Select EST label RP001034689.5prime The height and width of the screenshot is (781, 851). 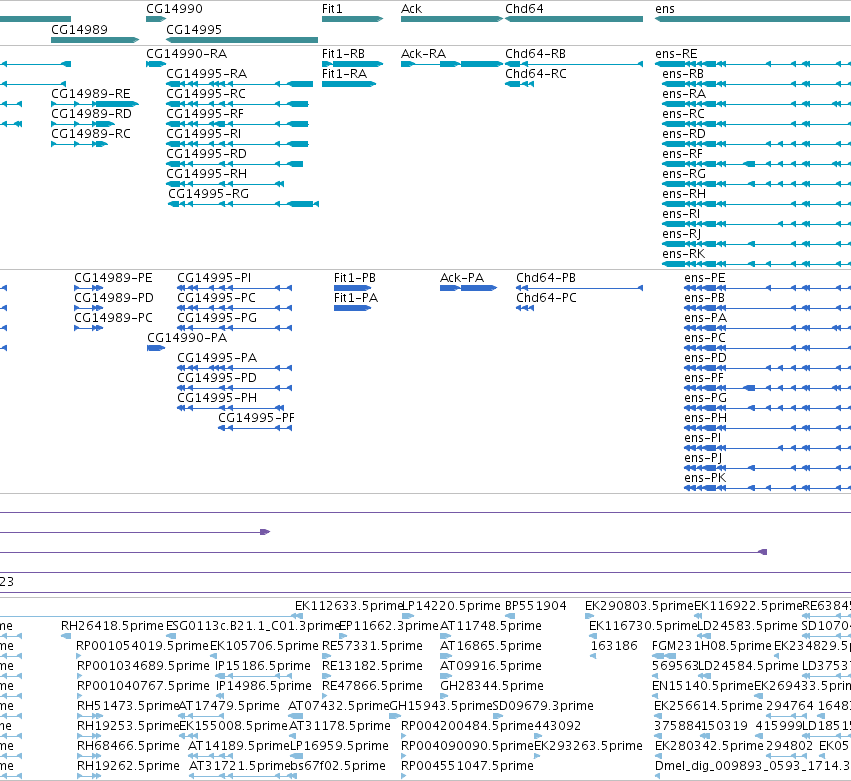(143, 666)
